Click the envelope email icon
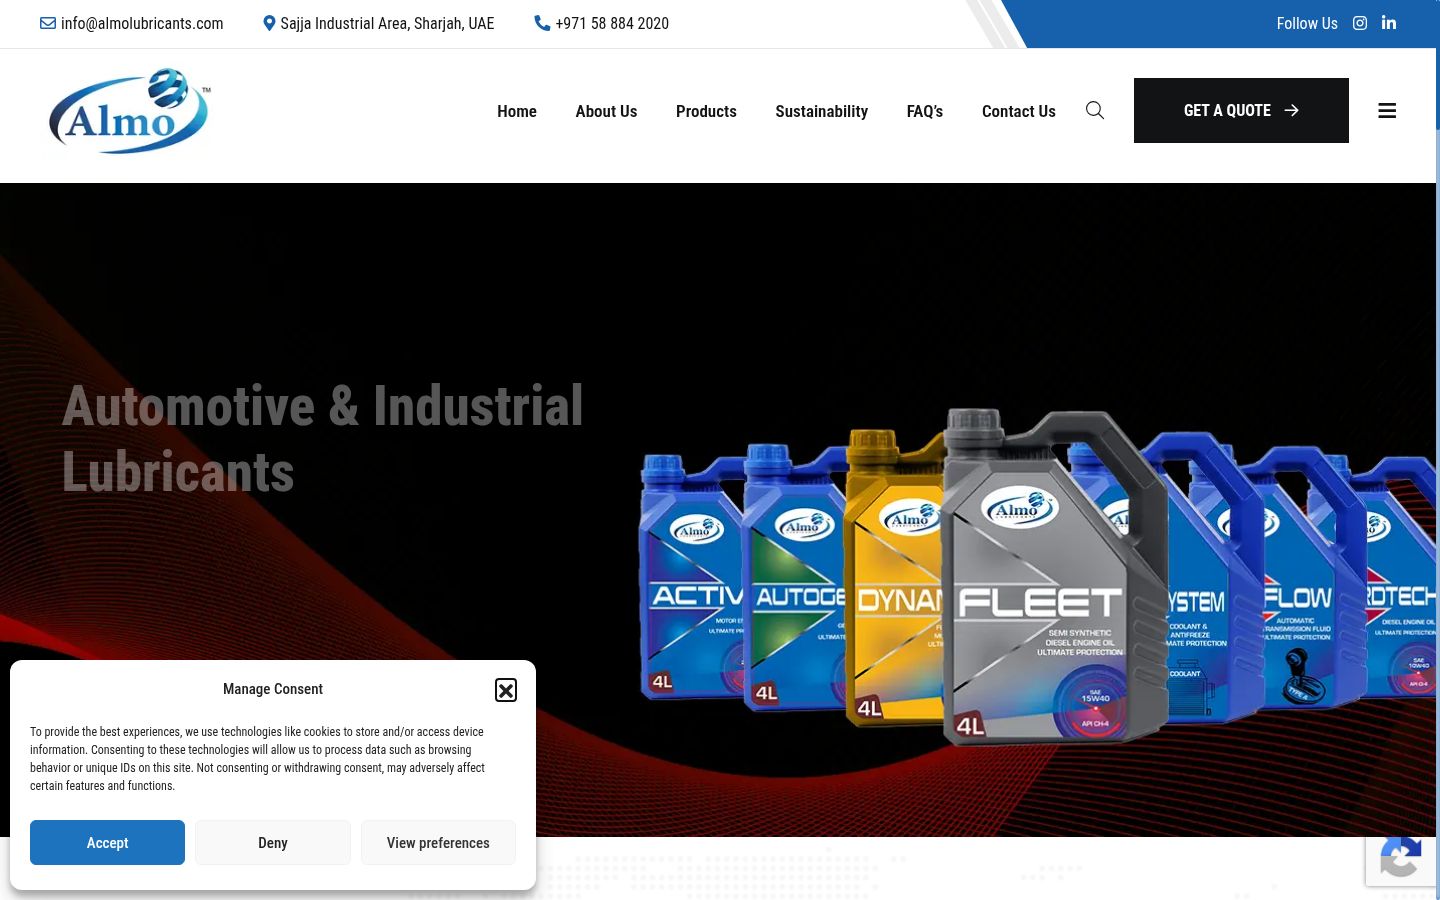 click(x=48, y=23)
